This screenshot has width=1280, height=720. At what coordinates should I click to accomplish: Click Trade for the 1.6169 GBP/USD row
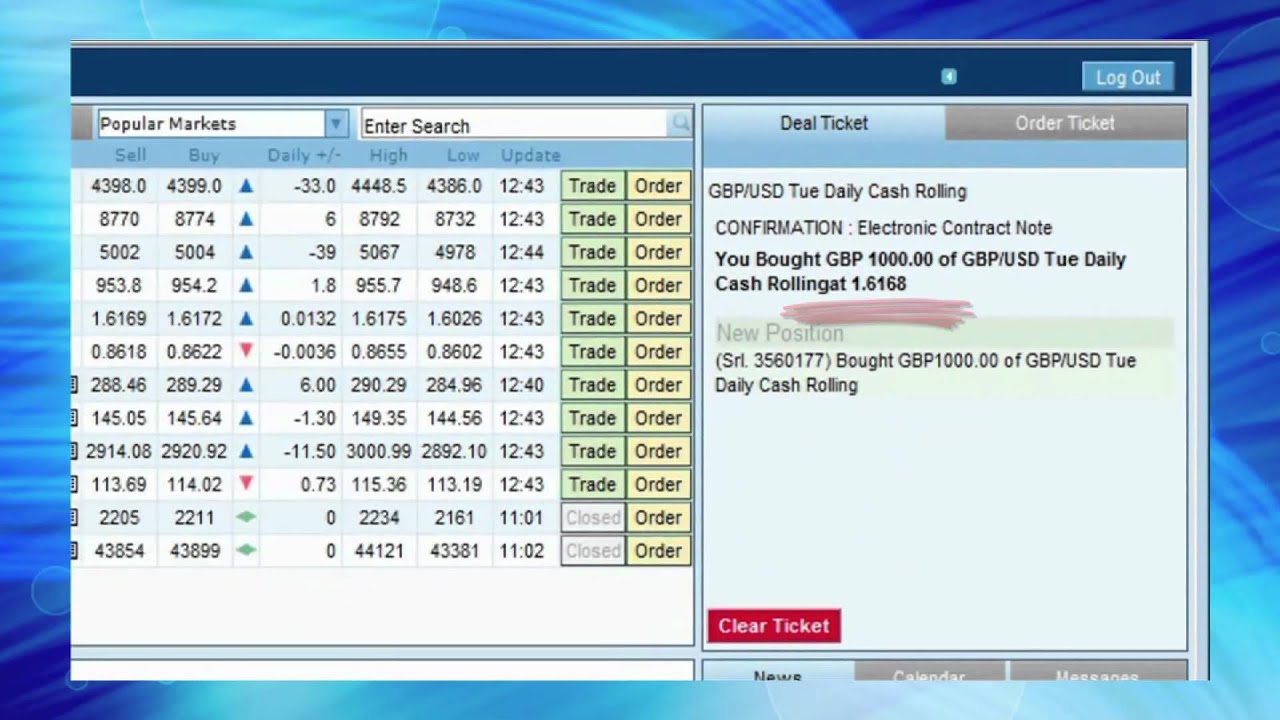592,318
